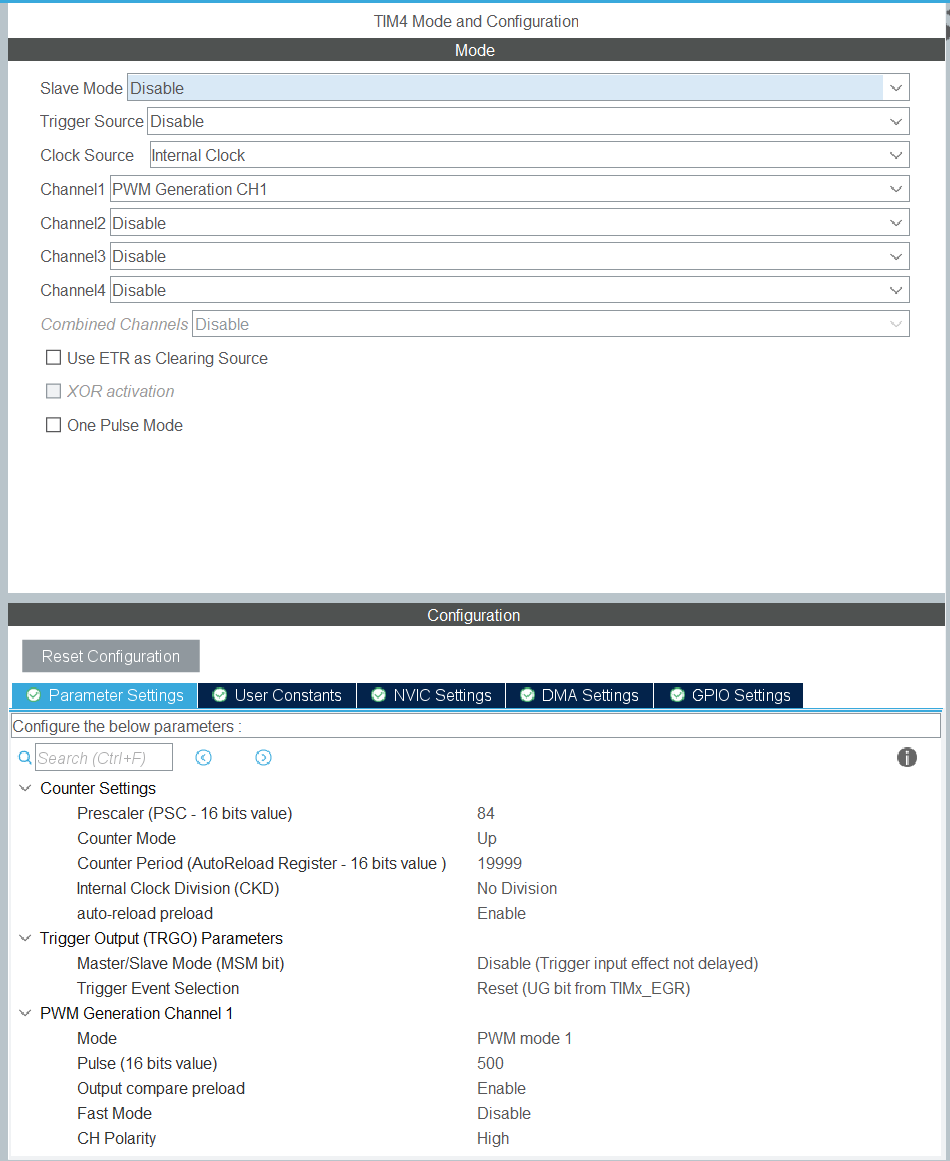Collapse PWM Generation Channel 1 group
950x1161 pixels.
[x=25, y=1013]
